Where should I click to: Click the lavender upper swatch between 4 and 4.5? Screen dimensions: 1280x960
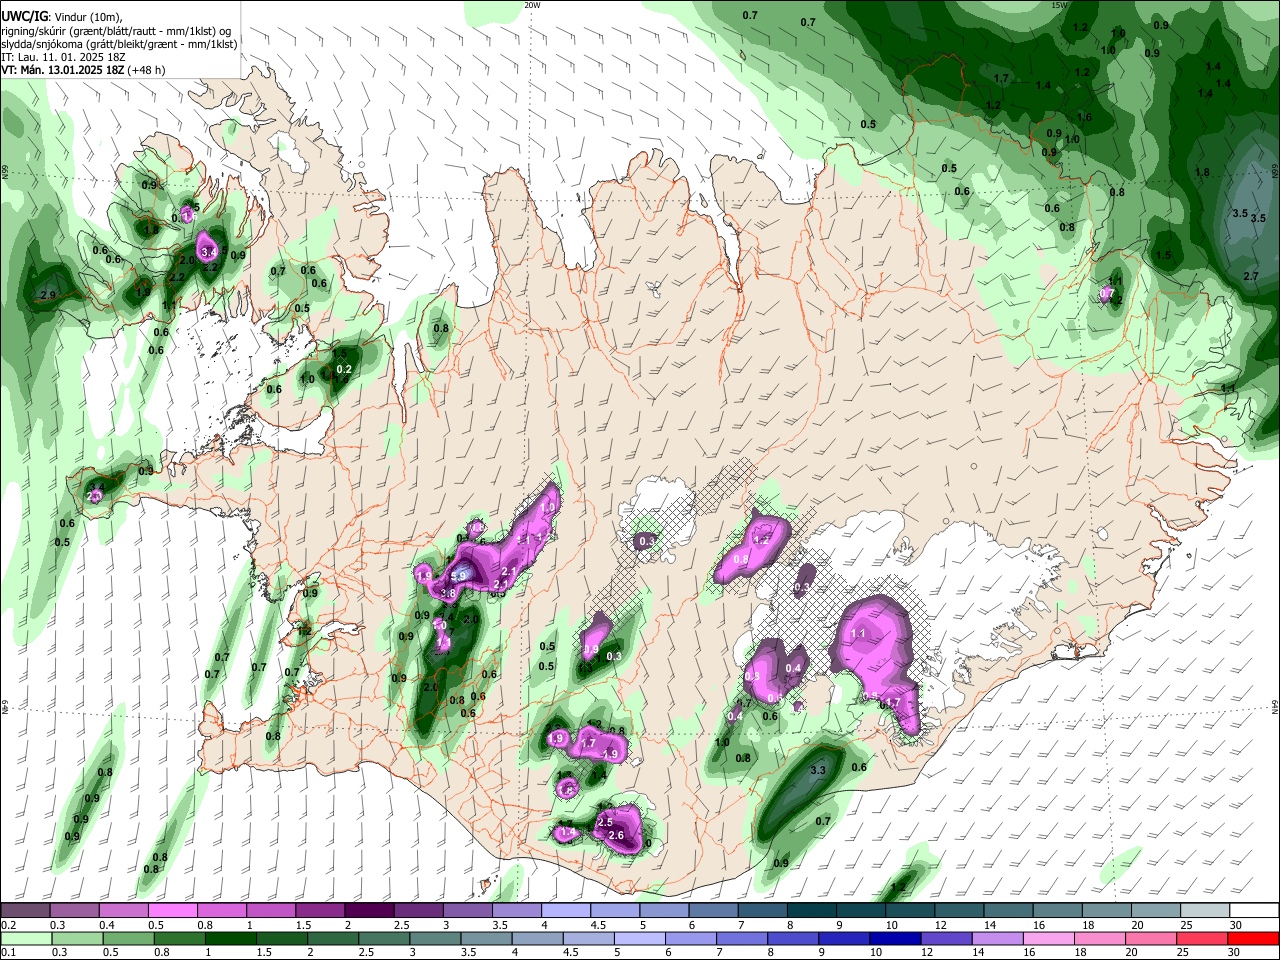click(566, 910)
